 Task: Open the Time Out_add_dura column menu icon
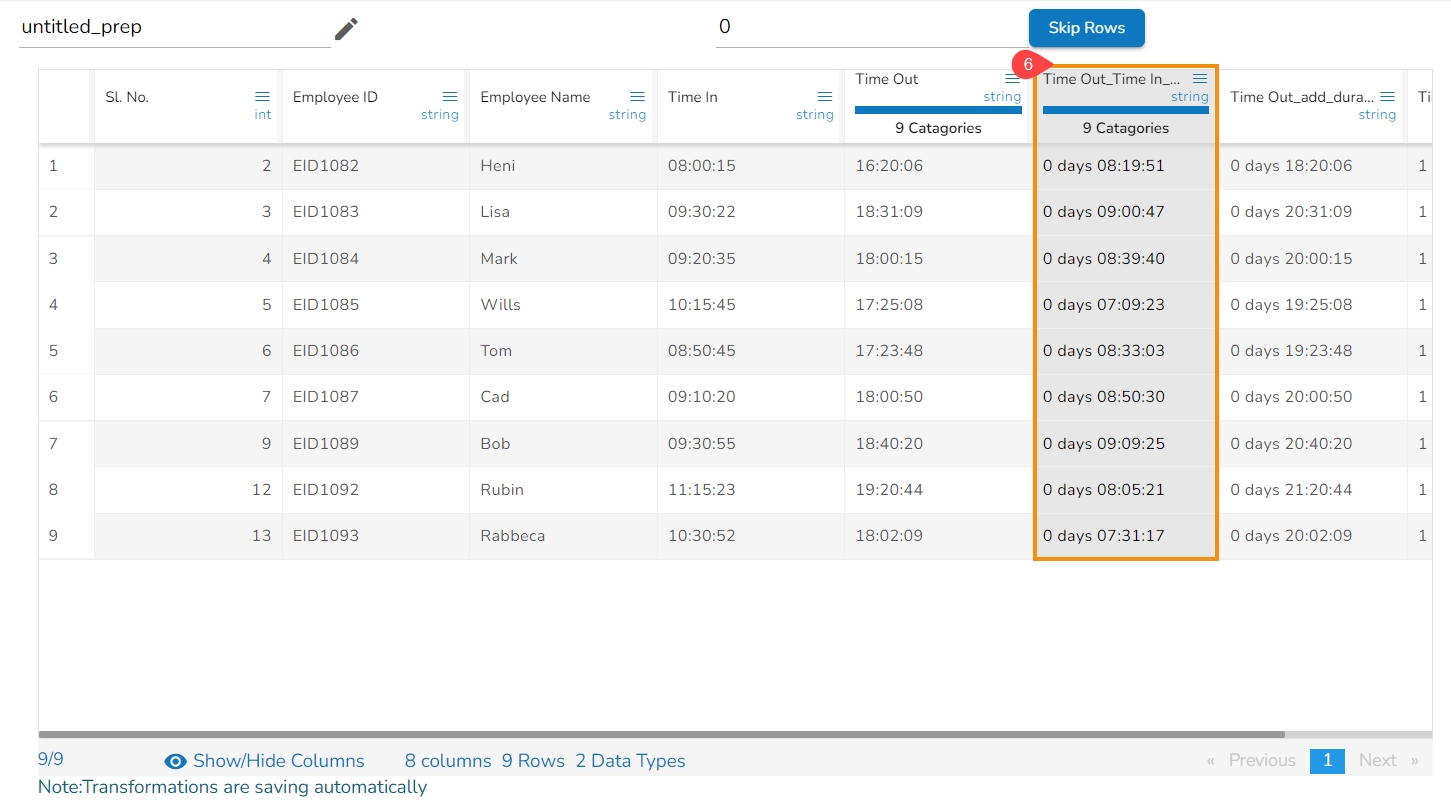[1388, 97]
